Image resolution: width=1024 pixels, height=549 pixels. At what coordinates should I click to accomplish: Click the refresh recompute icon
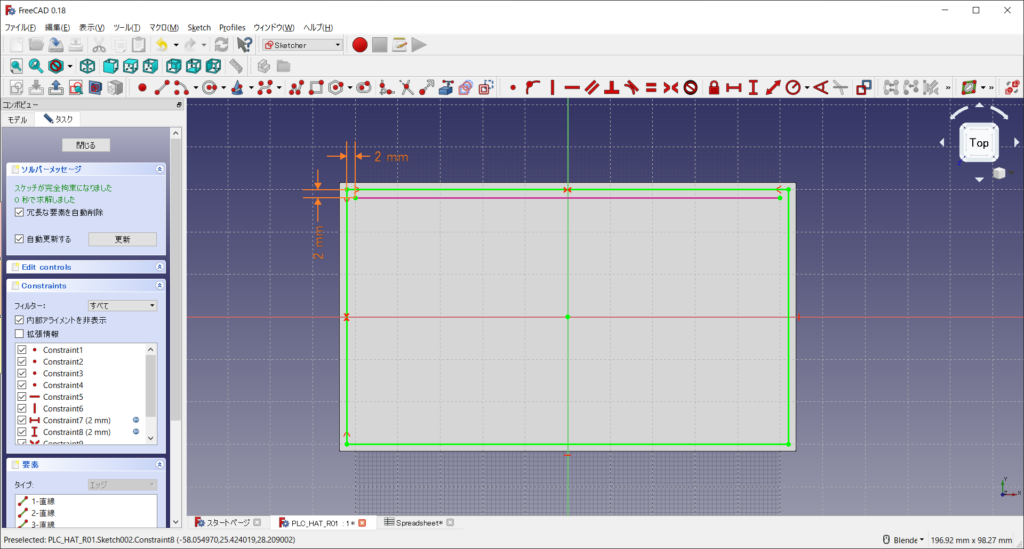click(x=221, y=45)
